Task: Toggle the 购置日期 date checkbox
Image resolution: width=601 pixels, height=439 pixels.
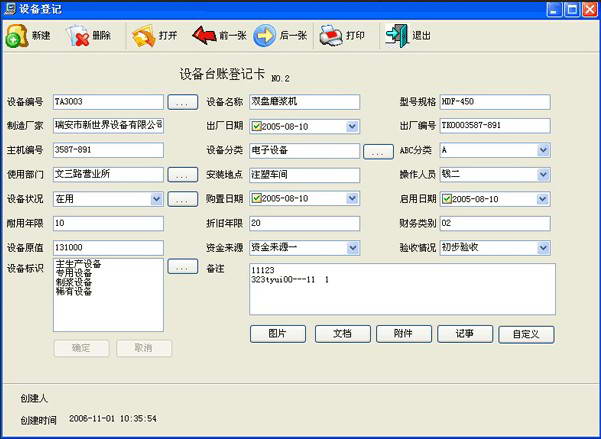Action: click(256, 199)
